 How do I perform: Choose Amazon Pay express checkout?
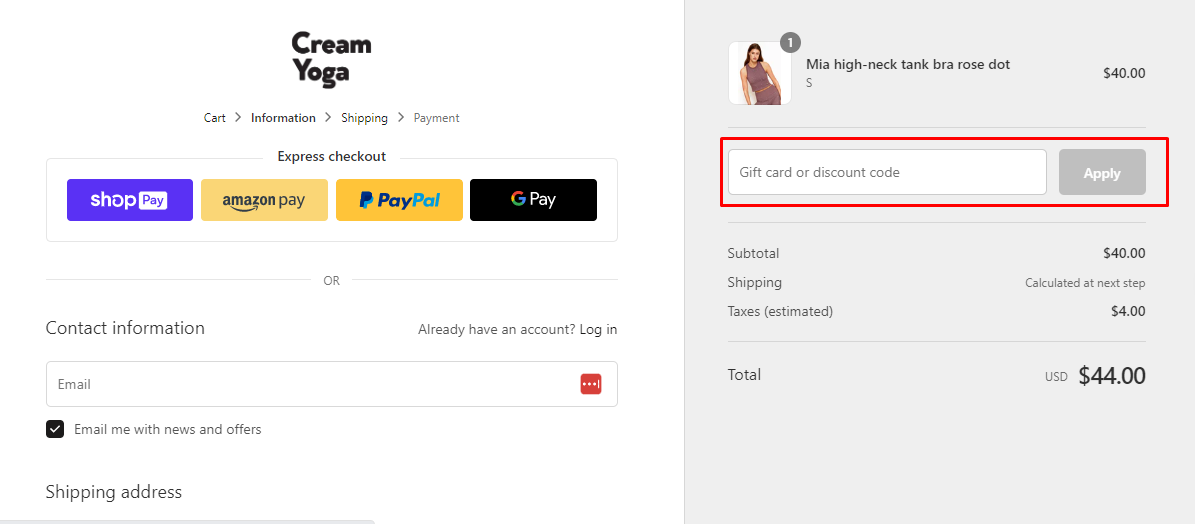click(x=264, y=200)
